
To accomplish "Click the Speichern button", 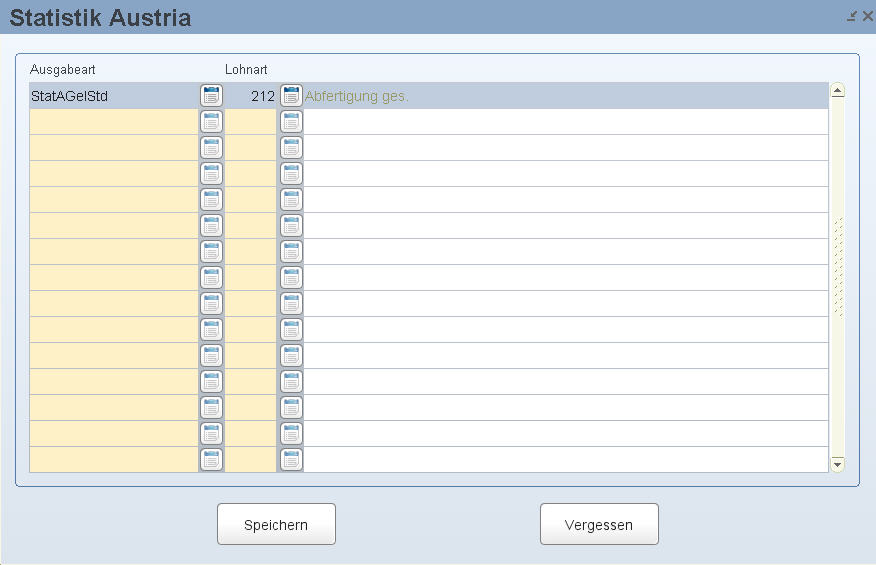I will tap(277, 524).
